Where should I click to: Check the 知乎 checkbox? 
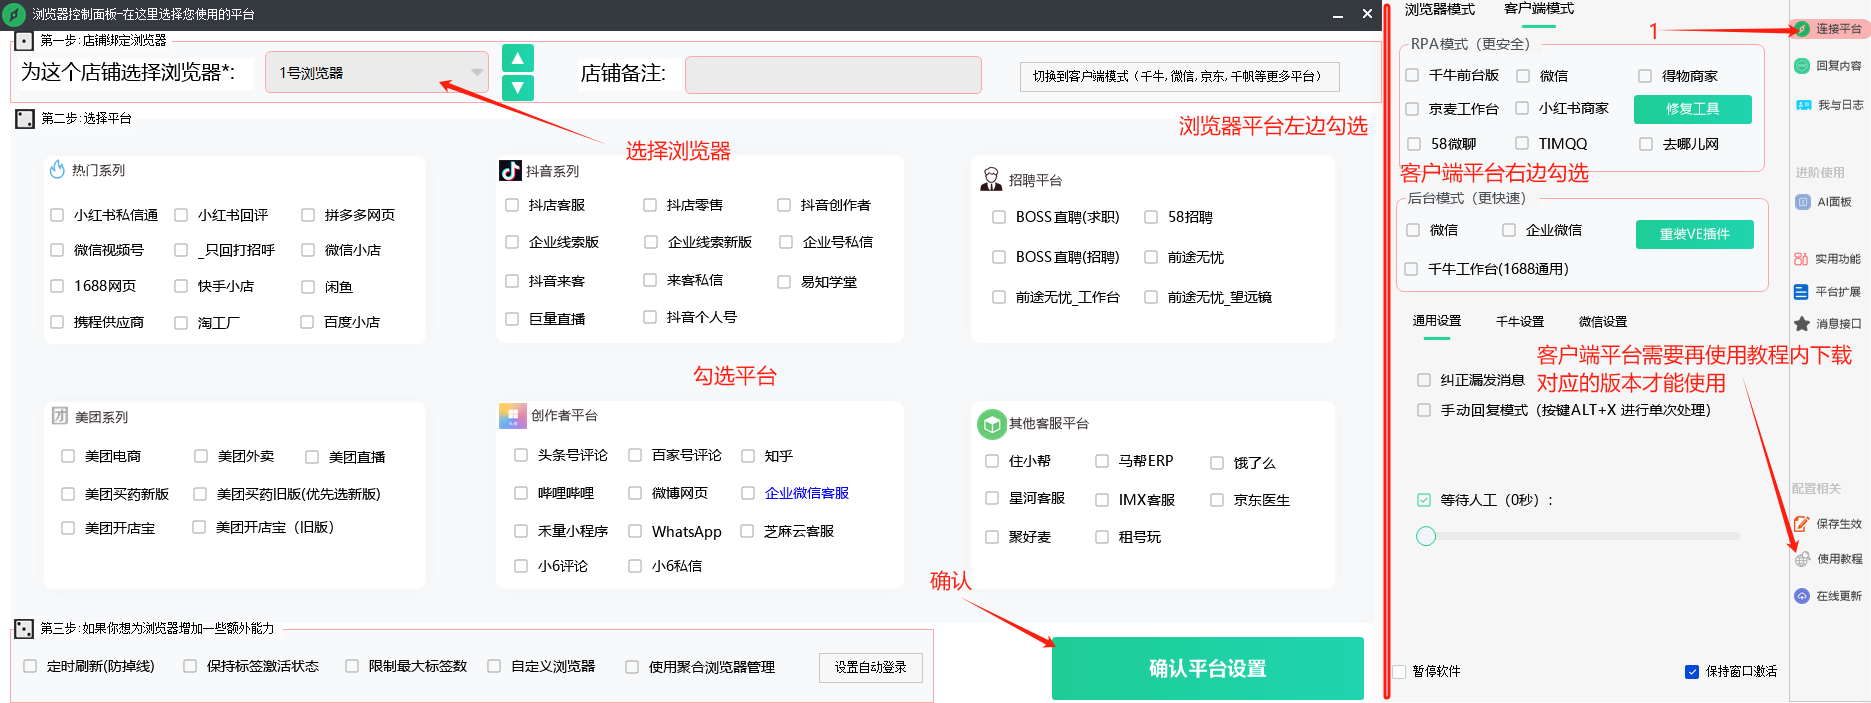coord(748,456)
